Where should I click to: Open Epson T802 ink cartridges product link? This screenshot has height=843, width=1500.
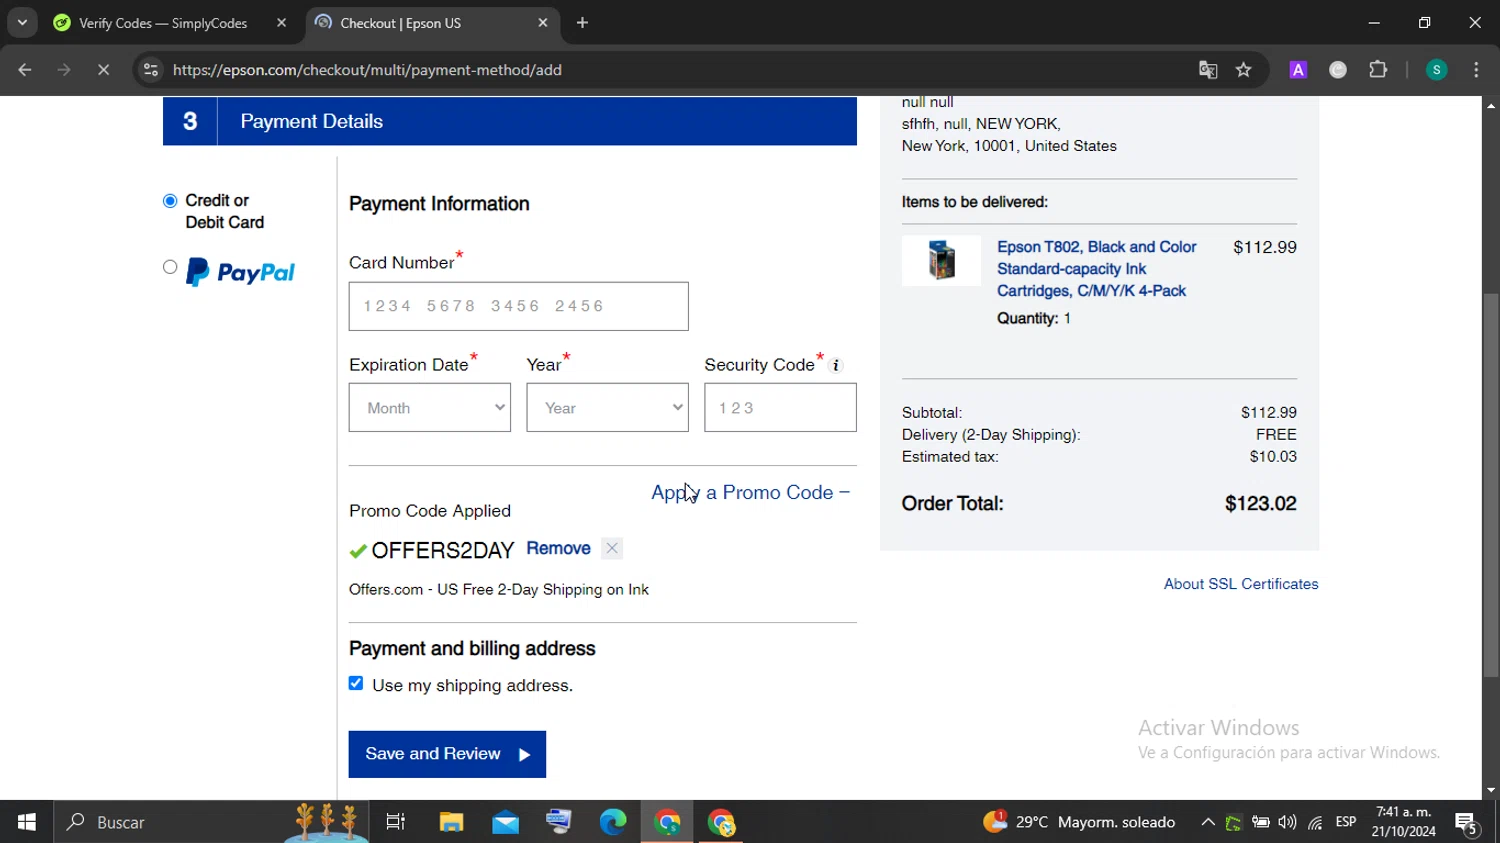coord(1097,269)
